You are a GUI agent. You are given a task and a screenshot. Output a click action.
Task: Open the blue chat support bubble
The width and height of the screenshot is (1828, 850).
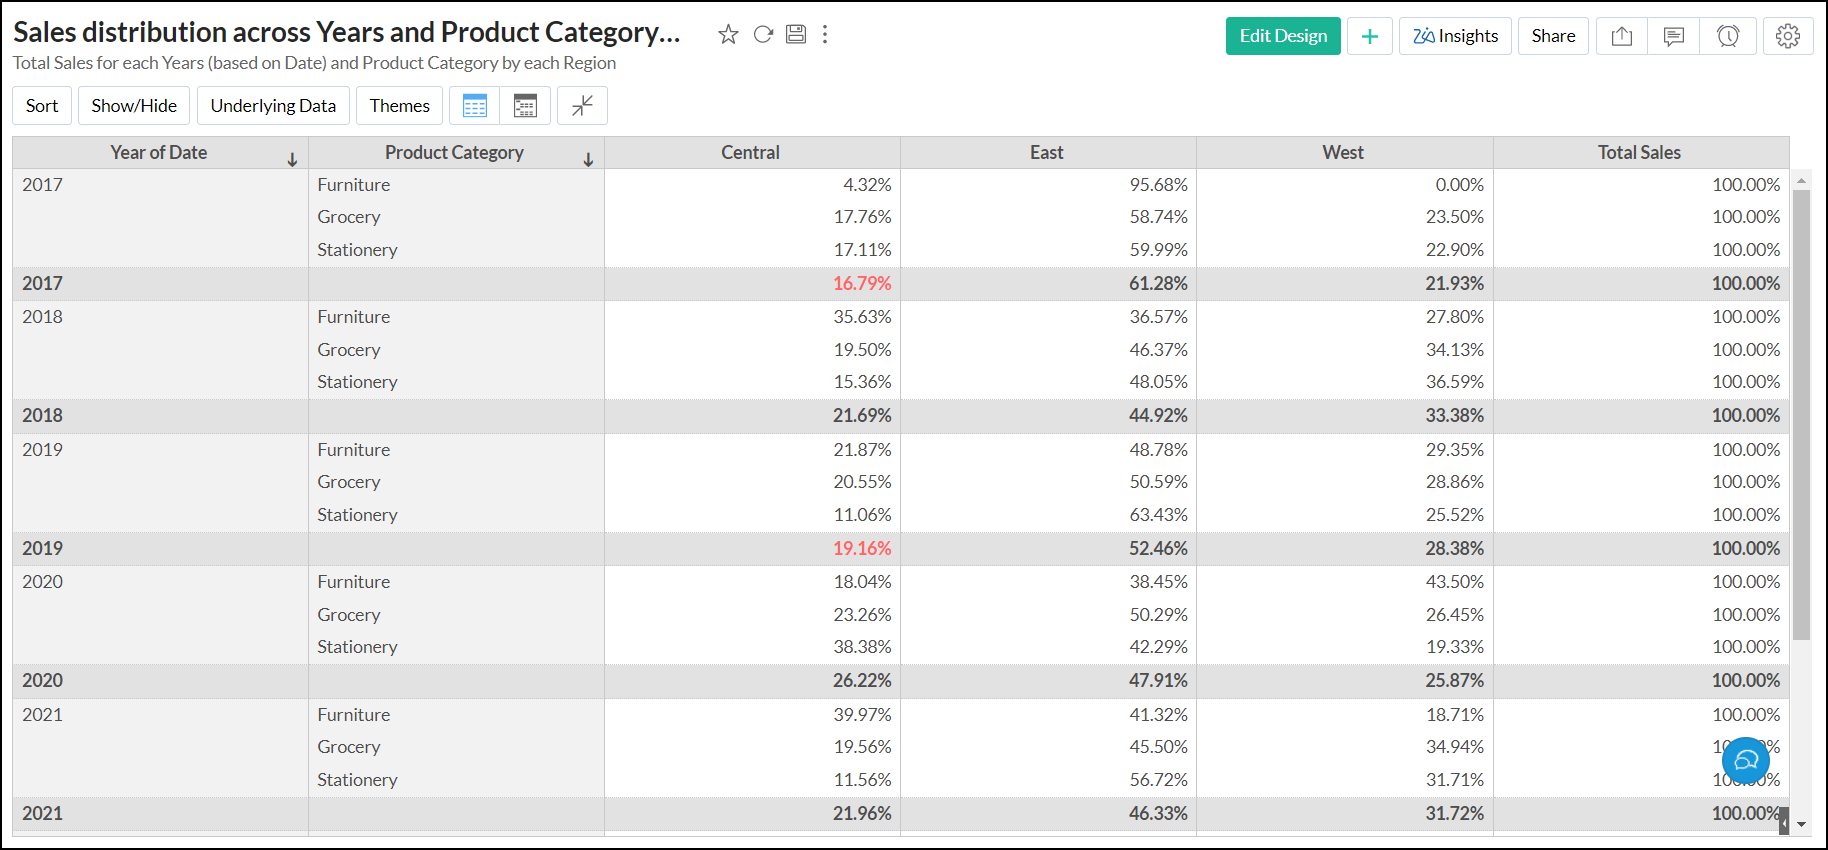(1746, 761)
